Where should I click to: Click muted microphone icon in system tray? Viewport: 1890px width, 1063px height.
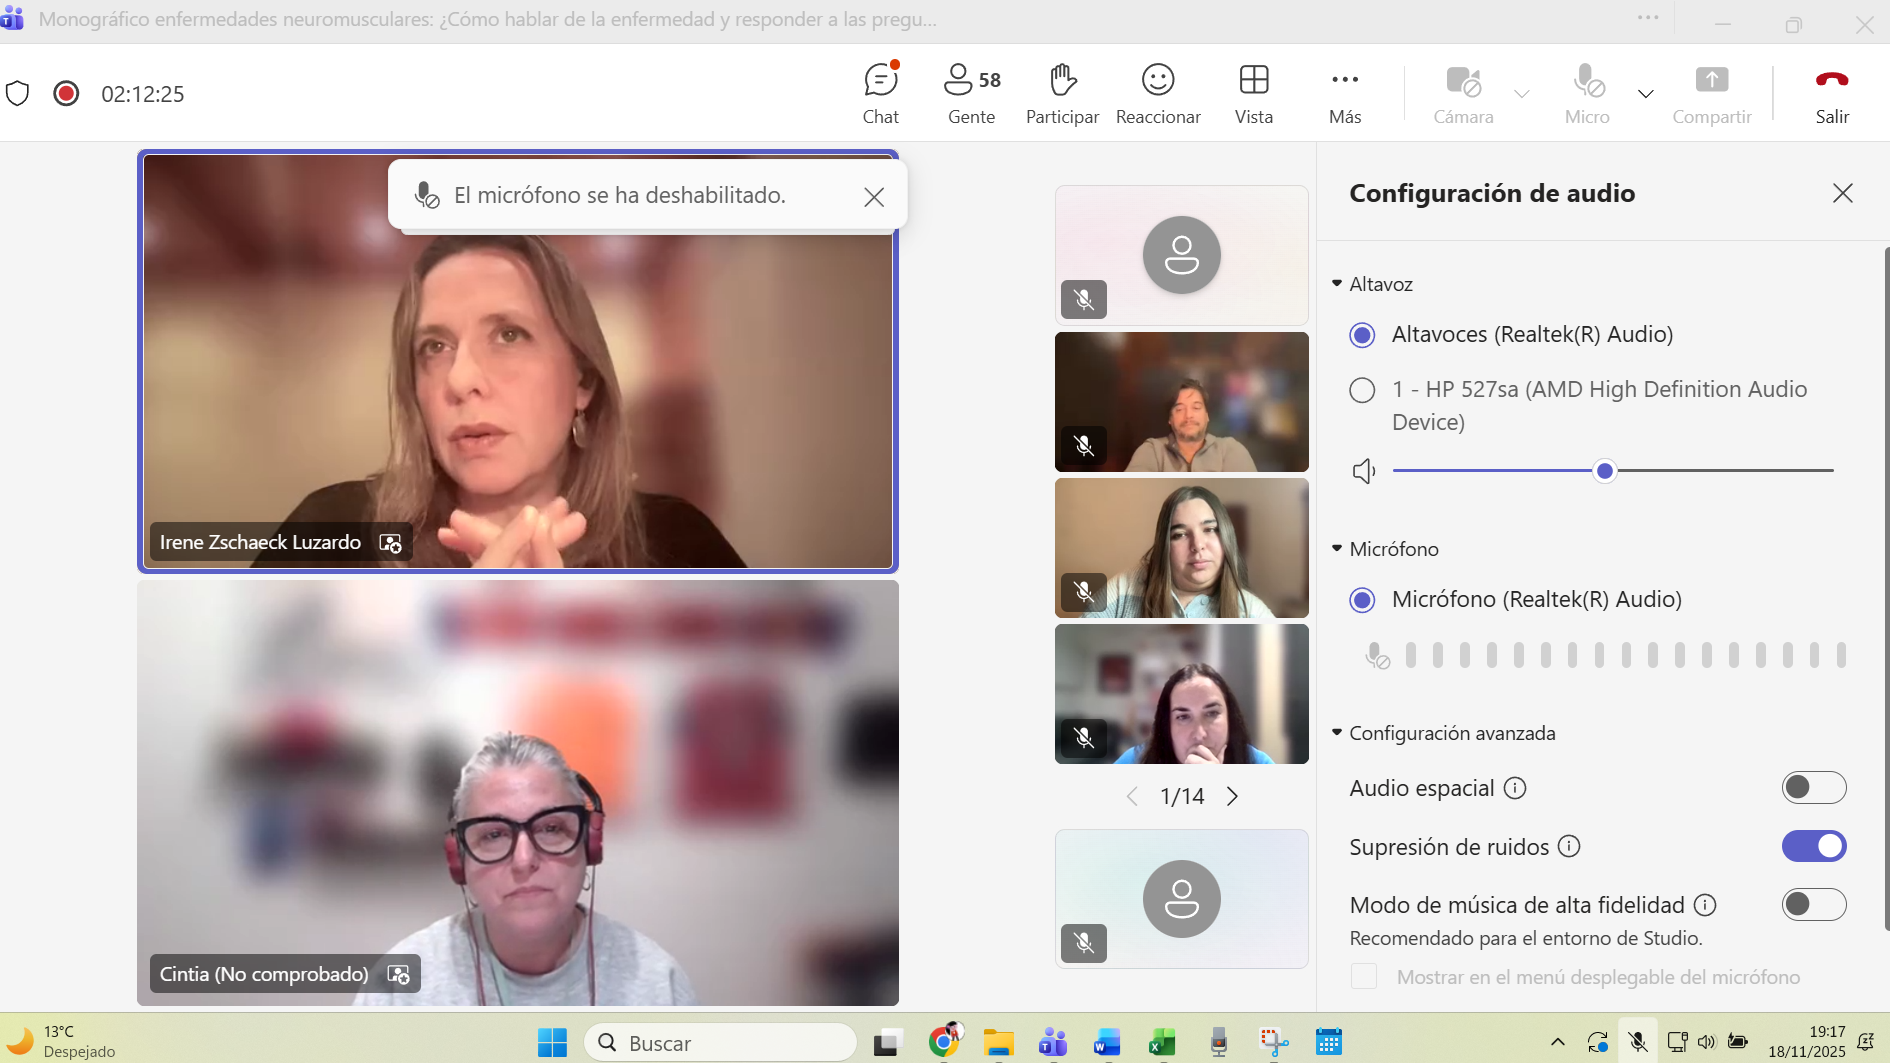[1638, 1042]
